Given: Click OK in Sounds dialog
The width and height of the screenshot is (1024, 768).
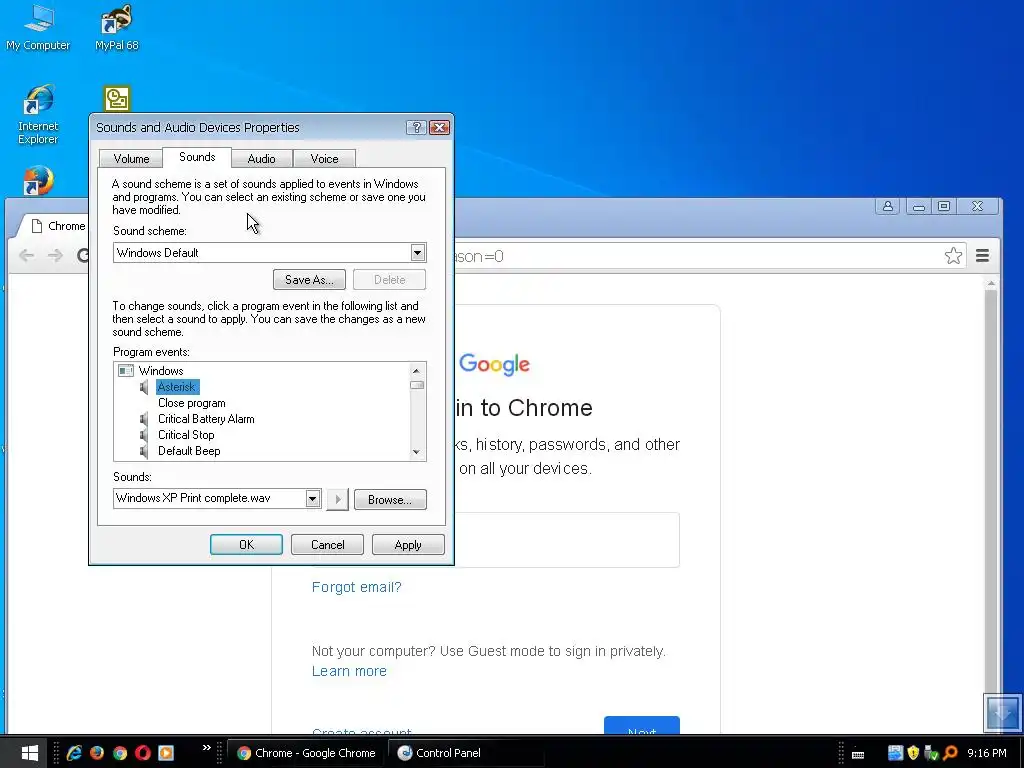Looking at the screenshot, I should (246, 545).
